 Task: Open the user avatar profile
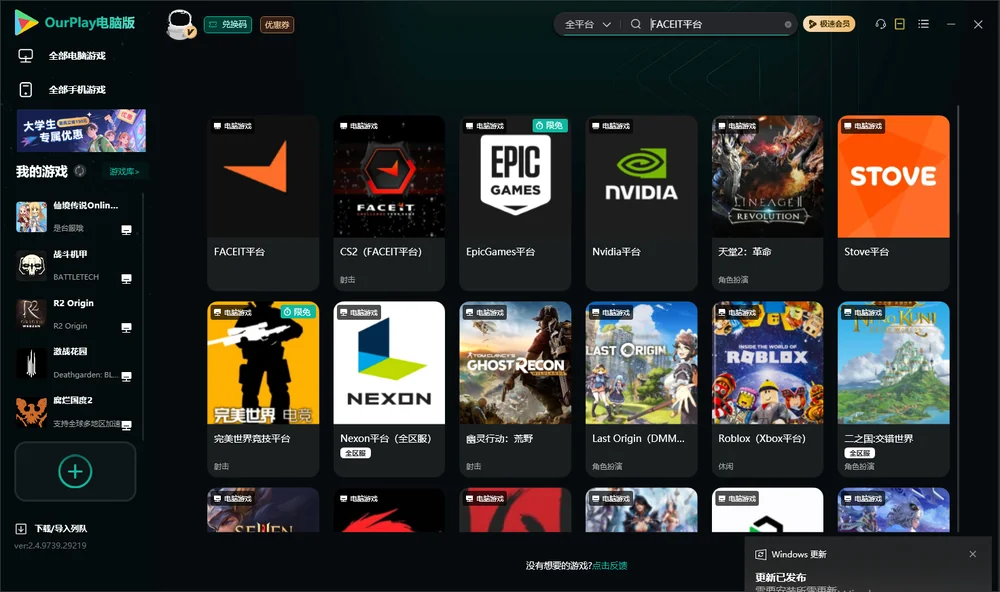pos(180,24)
